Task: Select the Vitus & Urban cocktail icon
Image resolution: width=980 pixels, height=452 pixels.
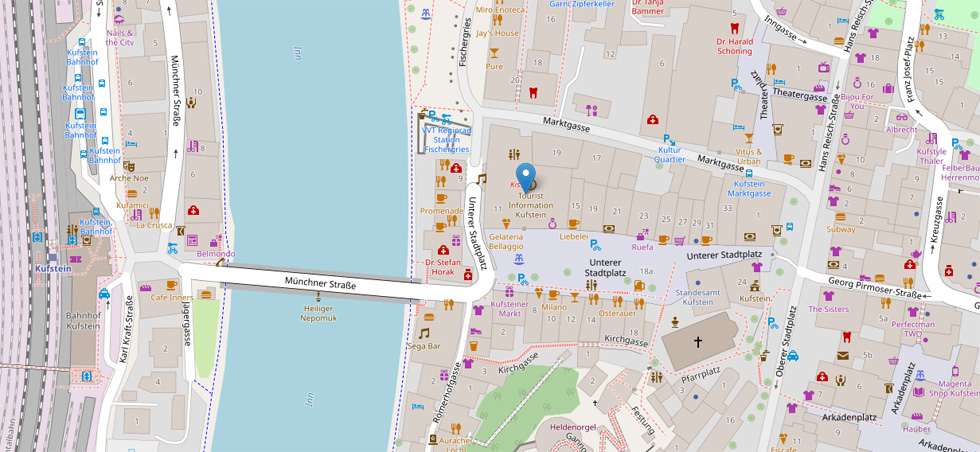Action: coord(748,138)
